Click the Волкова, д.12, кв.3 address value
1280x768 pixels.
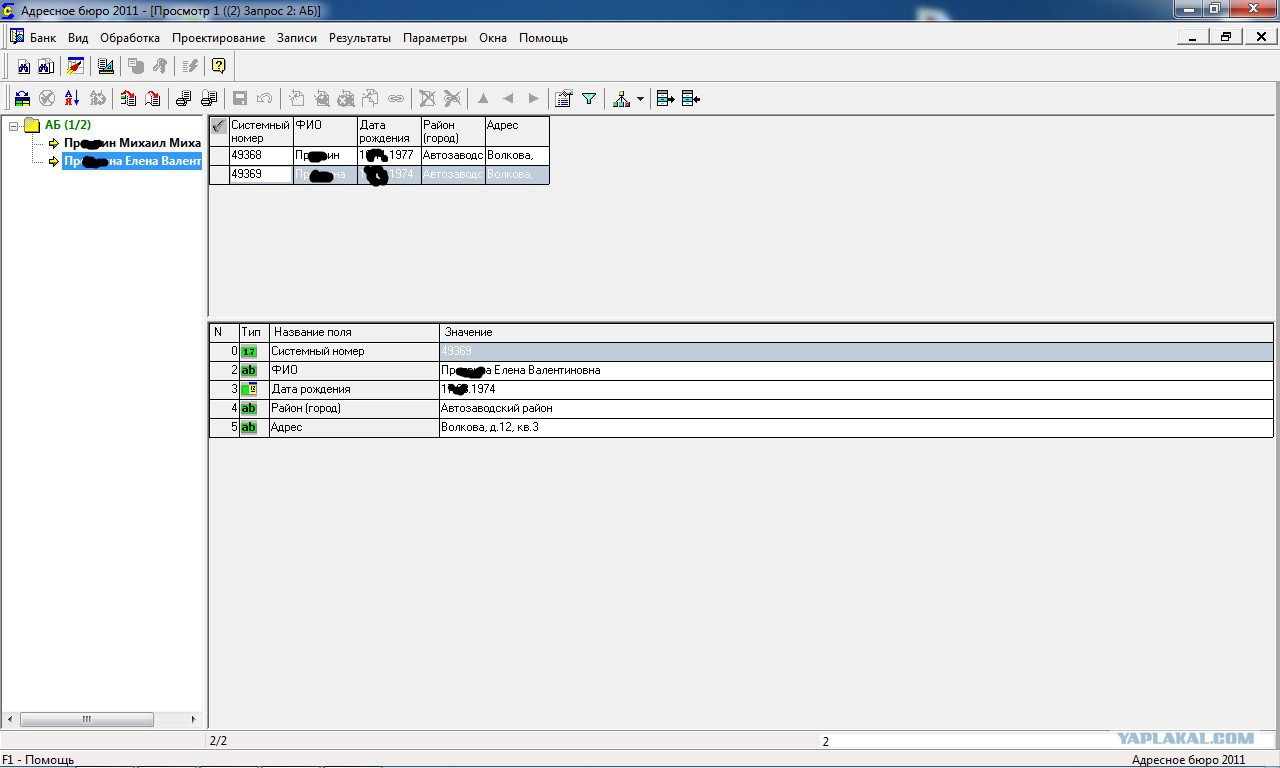(x=856, y=427)
